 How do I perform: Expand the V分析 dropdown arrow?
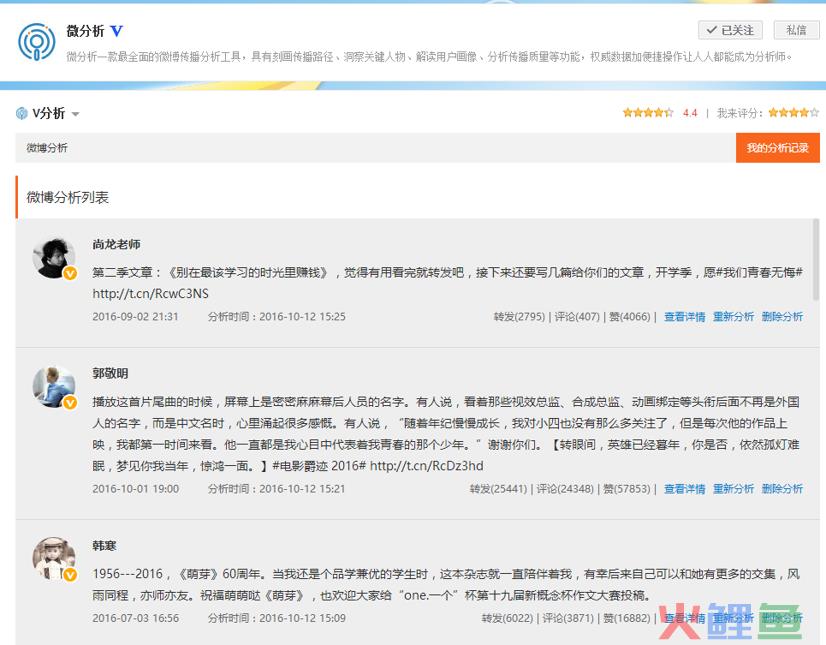point(75,114)
